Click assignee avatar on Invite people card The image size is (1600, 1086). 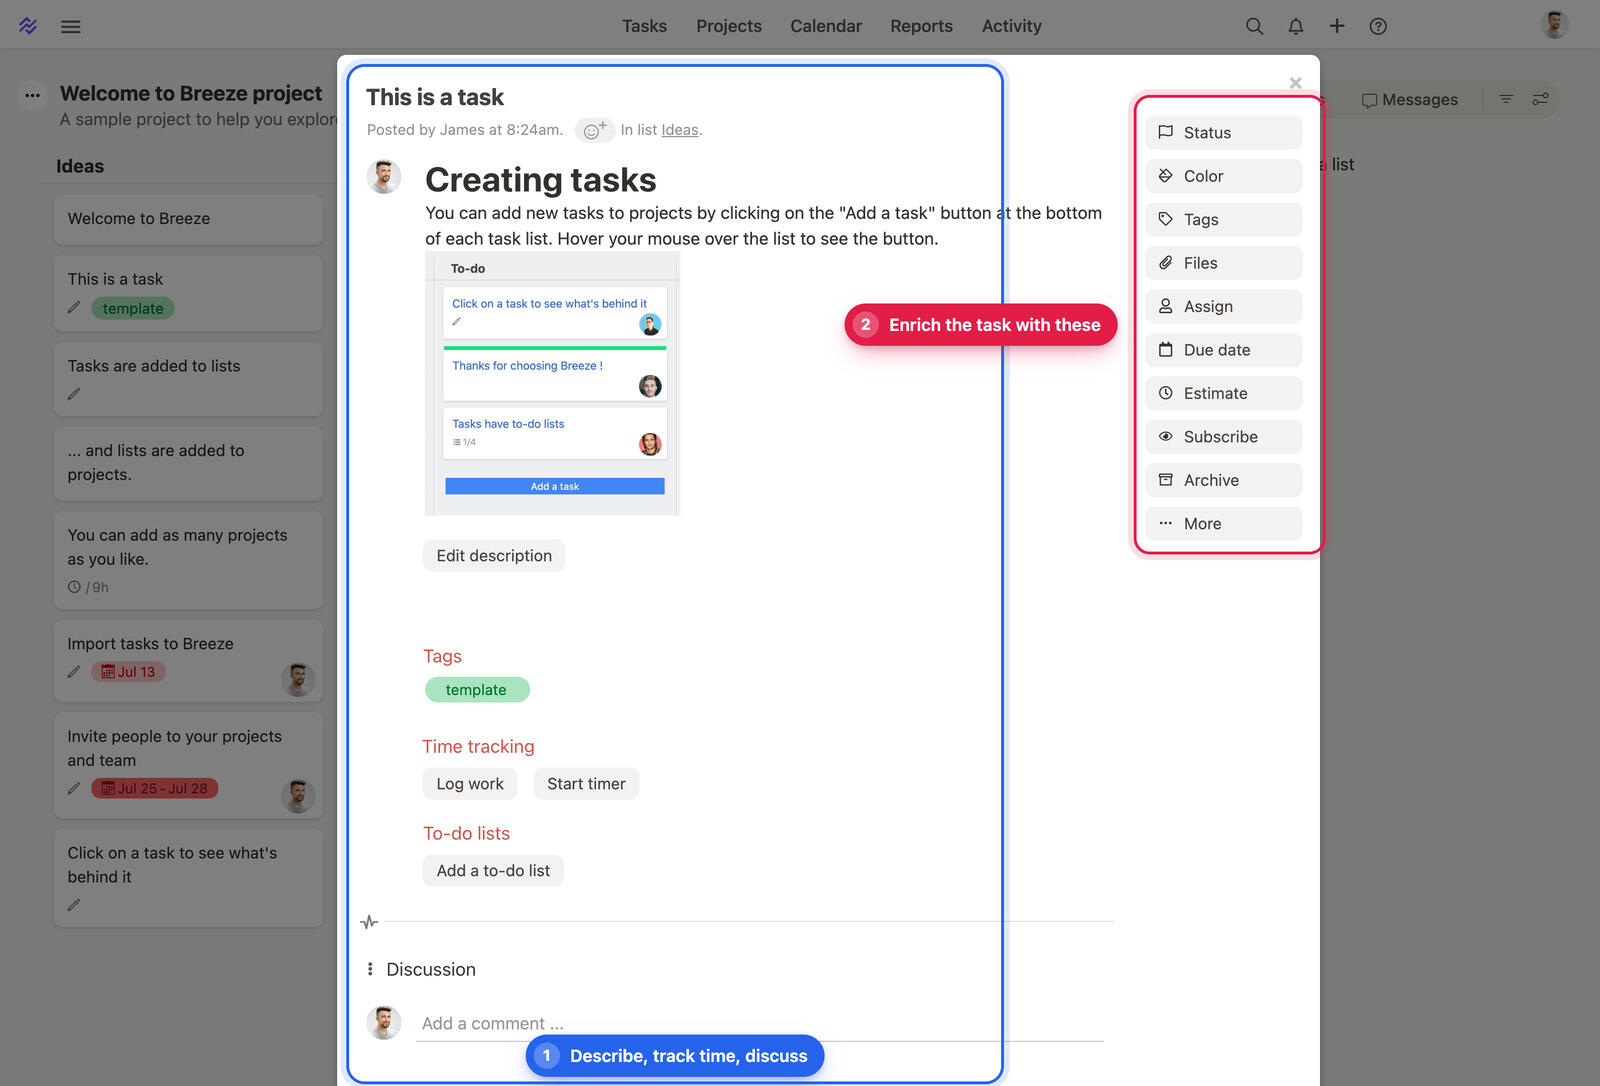(298, 796)
